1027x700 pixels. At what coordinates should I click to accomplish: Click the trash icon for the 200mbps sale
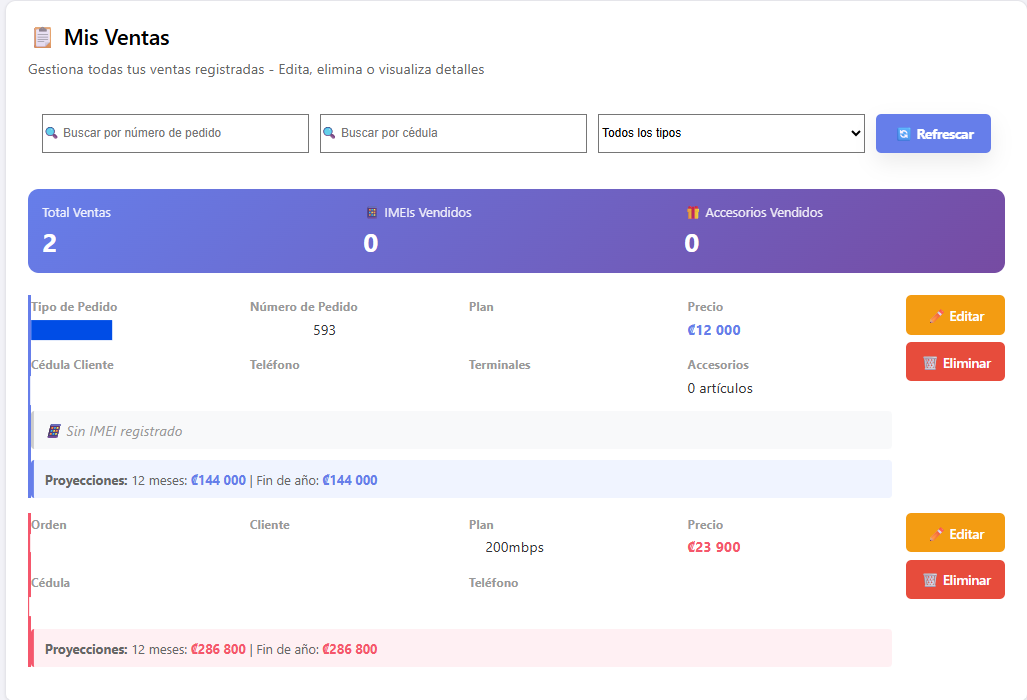point(930,580)
